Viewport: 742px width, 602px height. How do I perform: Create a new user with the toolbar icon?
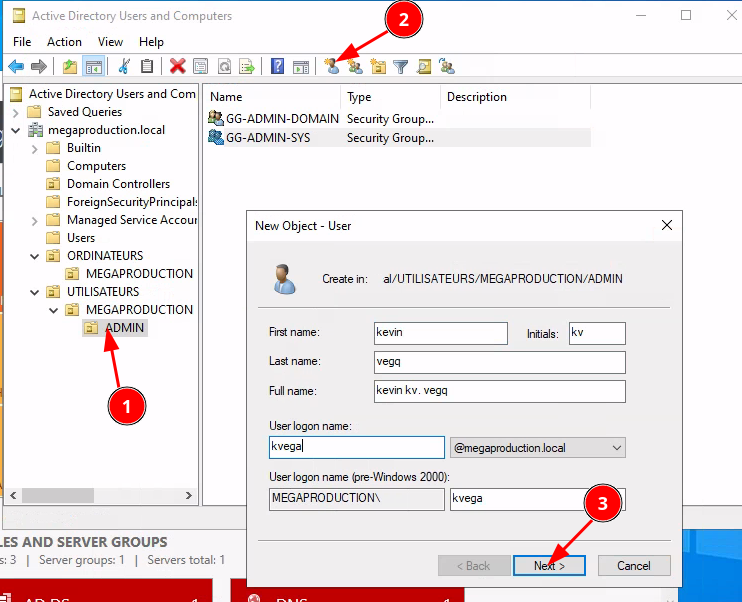(332, 67)
